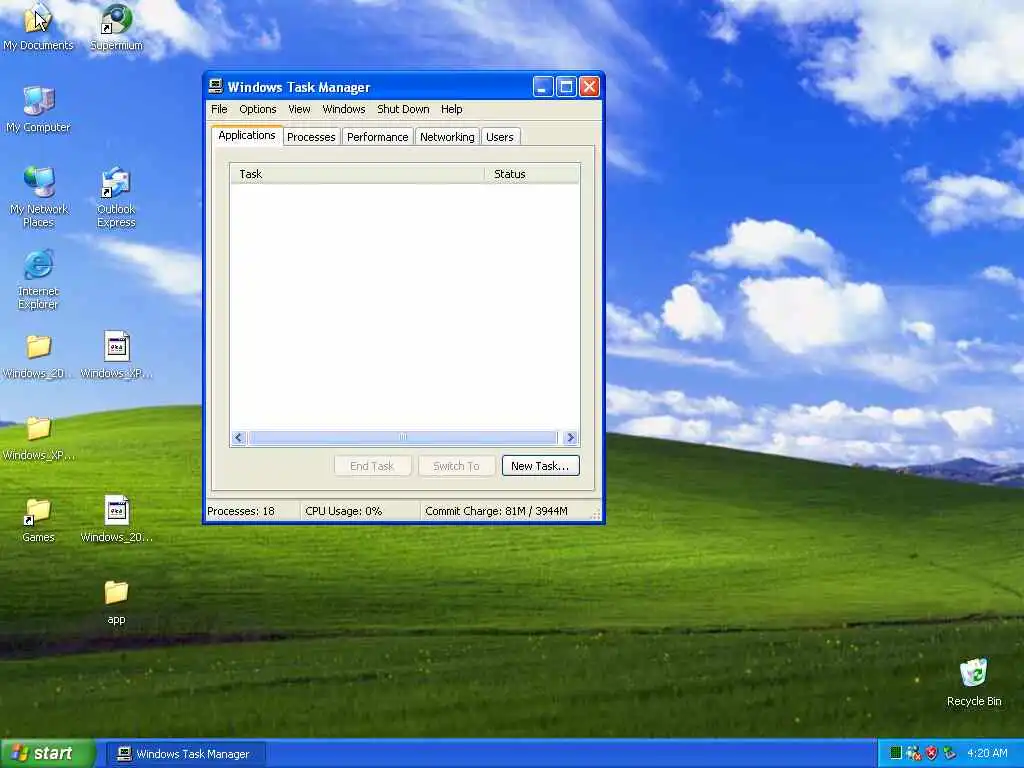Image resolution: width=1024 pixels, height=768 pixels.
Task: Click the New Task... button
Action: (540, 466)
